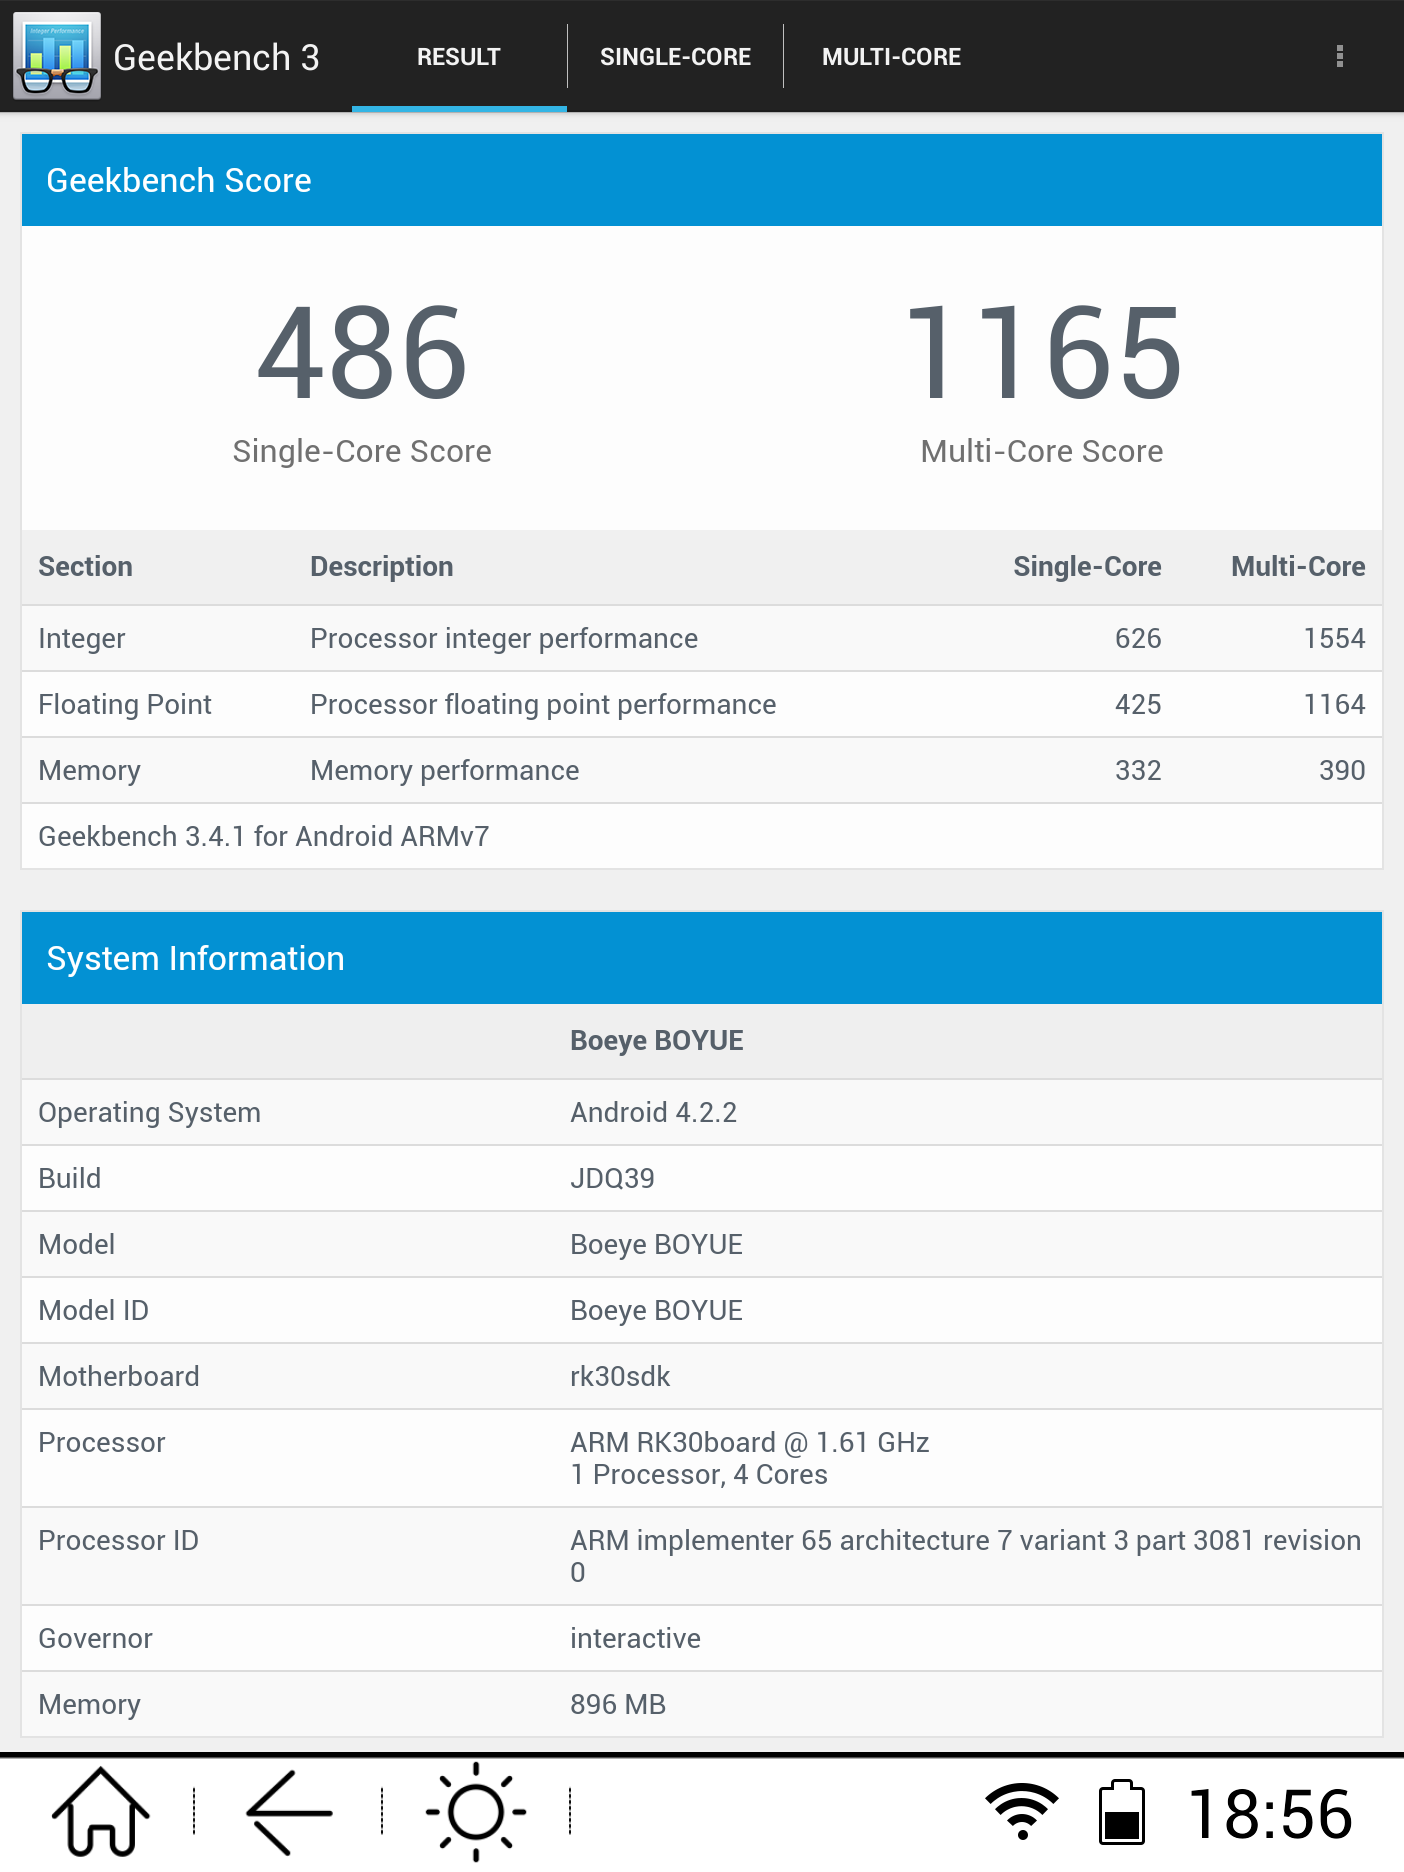Tap the Back arrow icon

coord(289,1812)
